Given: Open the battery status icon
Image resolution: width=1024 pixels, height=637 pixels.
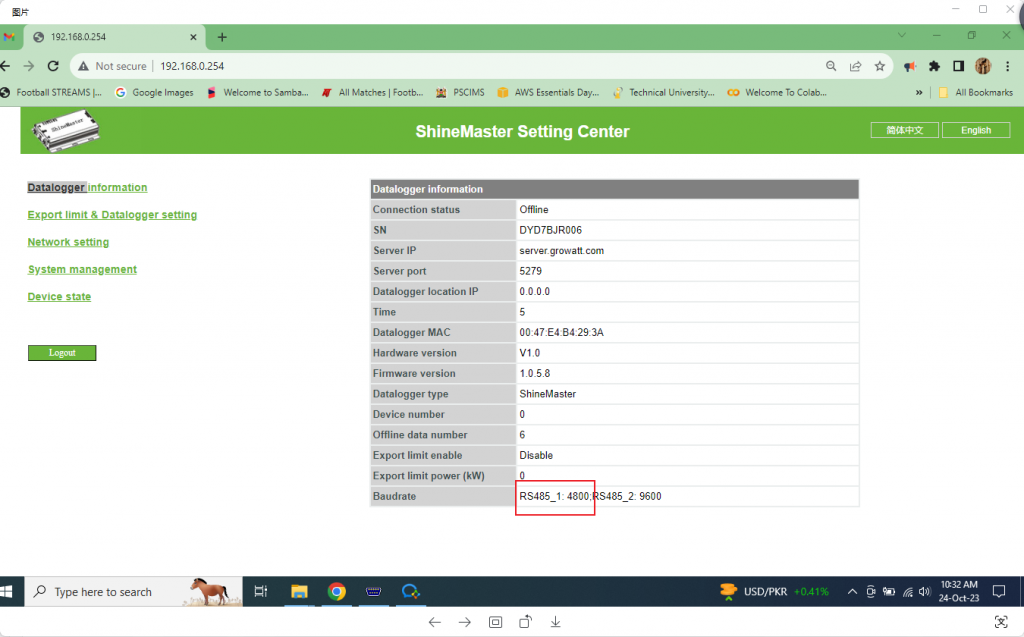Looking at the screenshot, I should tap(889, 592).
